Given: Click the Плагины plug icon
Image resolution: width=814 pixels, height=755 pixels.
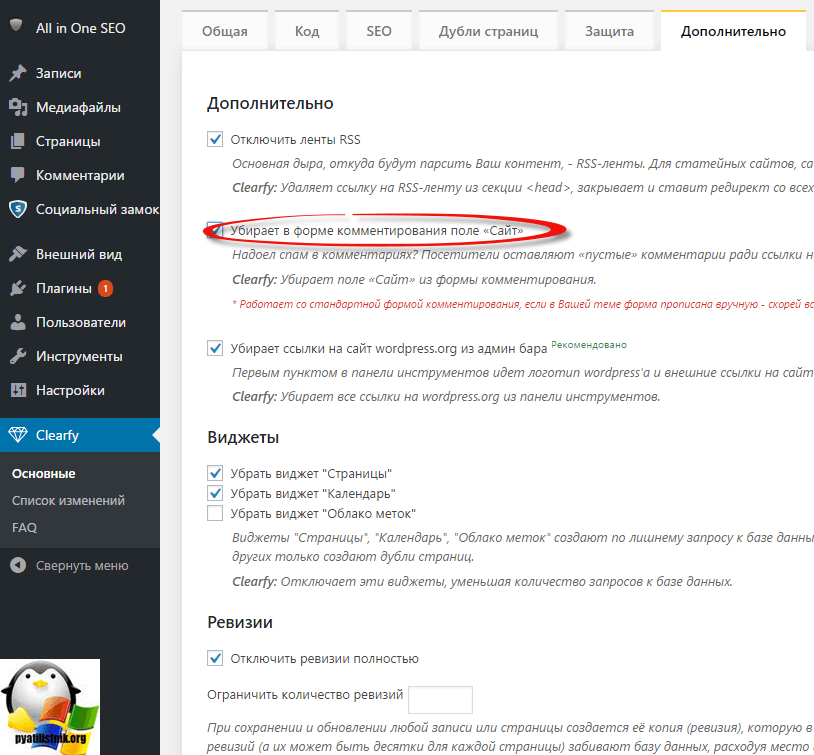Looking at the screenshot, I should pos(18,288).
